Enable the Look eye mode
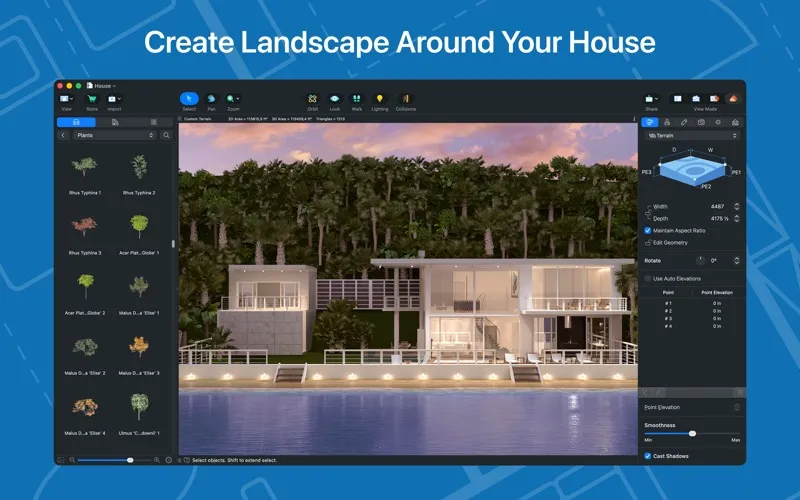 [335, 99]
